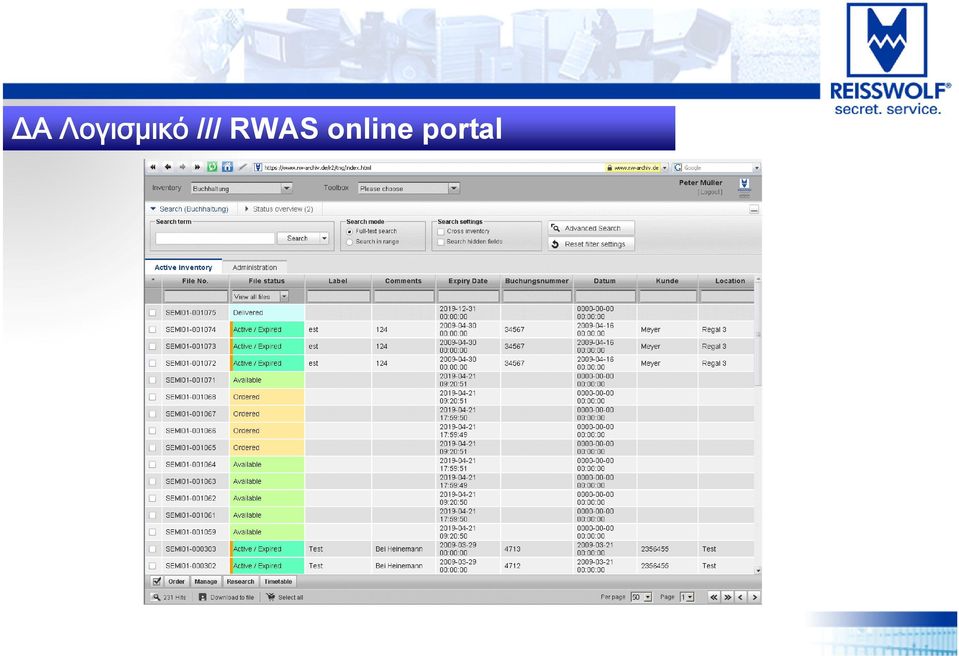Screen dimensions: 959x656
Task: Click the browser fast-forward (double right arrow) icon
Action: click(x=197, y=167)
